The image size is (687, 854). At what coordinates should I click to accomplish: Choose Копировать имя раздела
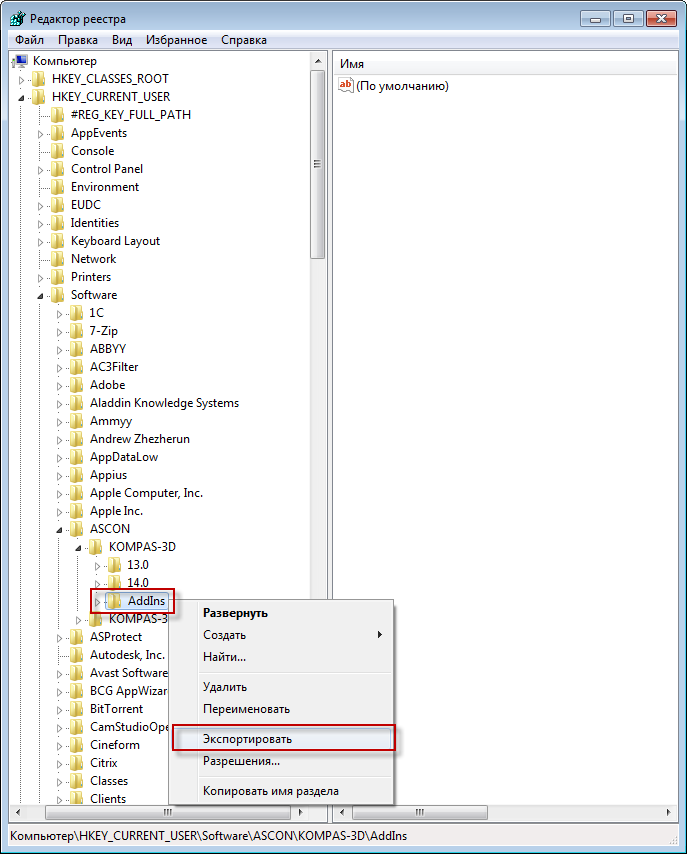[x=281, y=791]
